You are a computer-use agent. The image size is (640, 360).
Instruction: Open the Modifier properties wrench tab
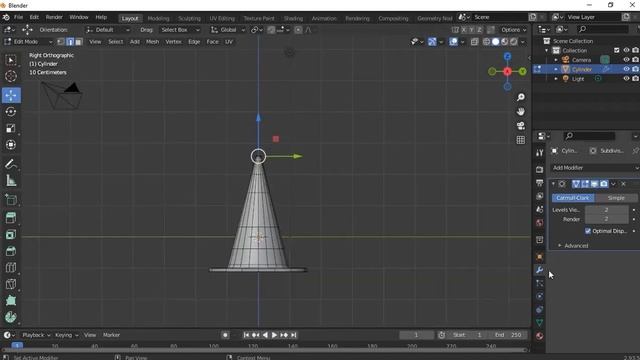[539, 270]
